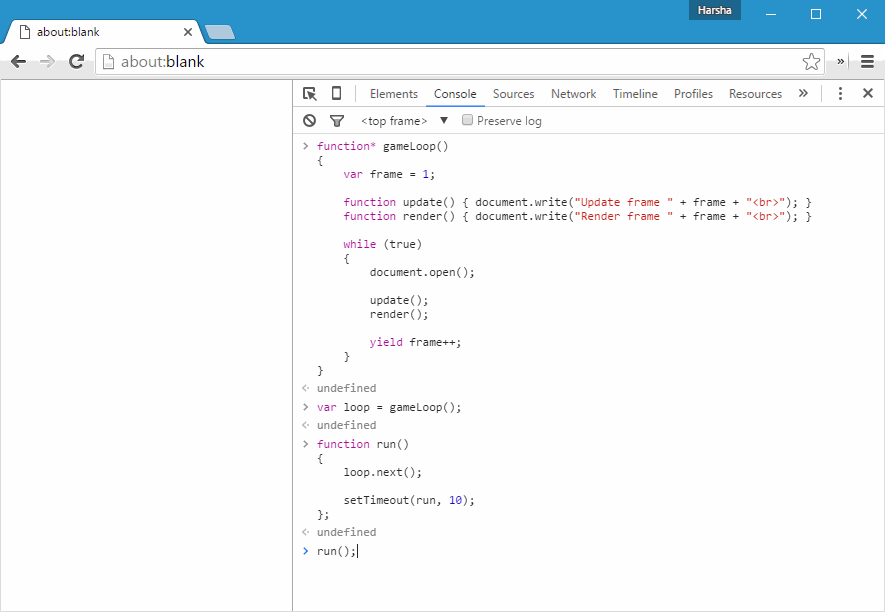Minimize the Chrome window

[771, 14]
